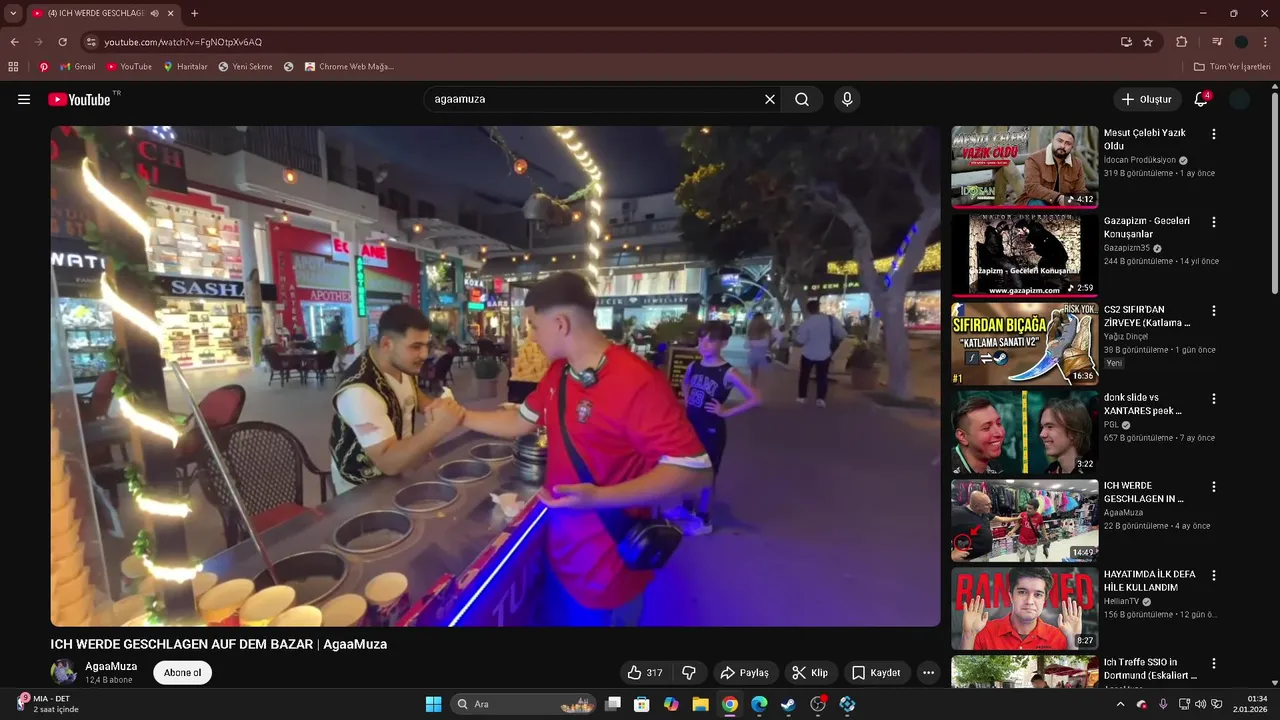The height and width of the screenshot is (720, 1280).
Task: Open the tab search dropdown arrow
Action: point(13,13)
